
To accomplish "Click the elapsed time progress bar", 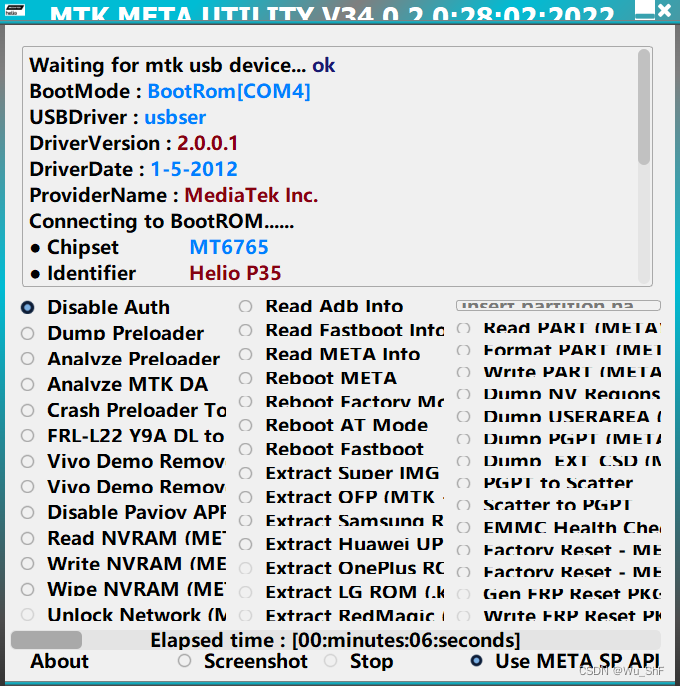I will (x=336, y=640).
